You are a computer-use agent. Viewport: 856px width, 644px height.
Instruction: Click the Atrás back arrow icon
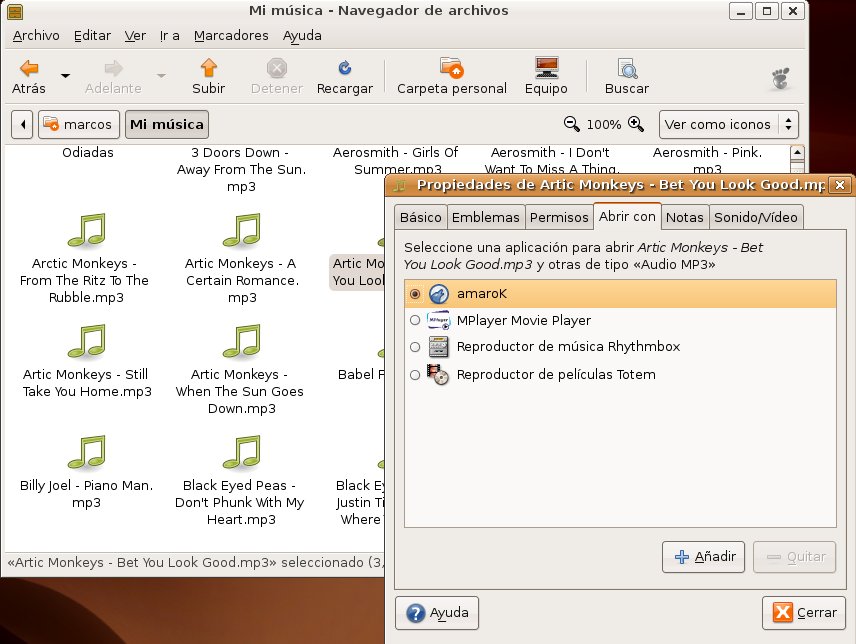29,69
